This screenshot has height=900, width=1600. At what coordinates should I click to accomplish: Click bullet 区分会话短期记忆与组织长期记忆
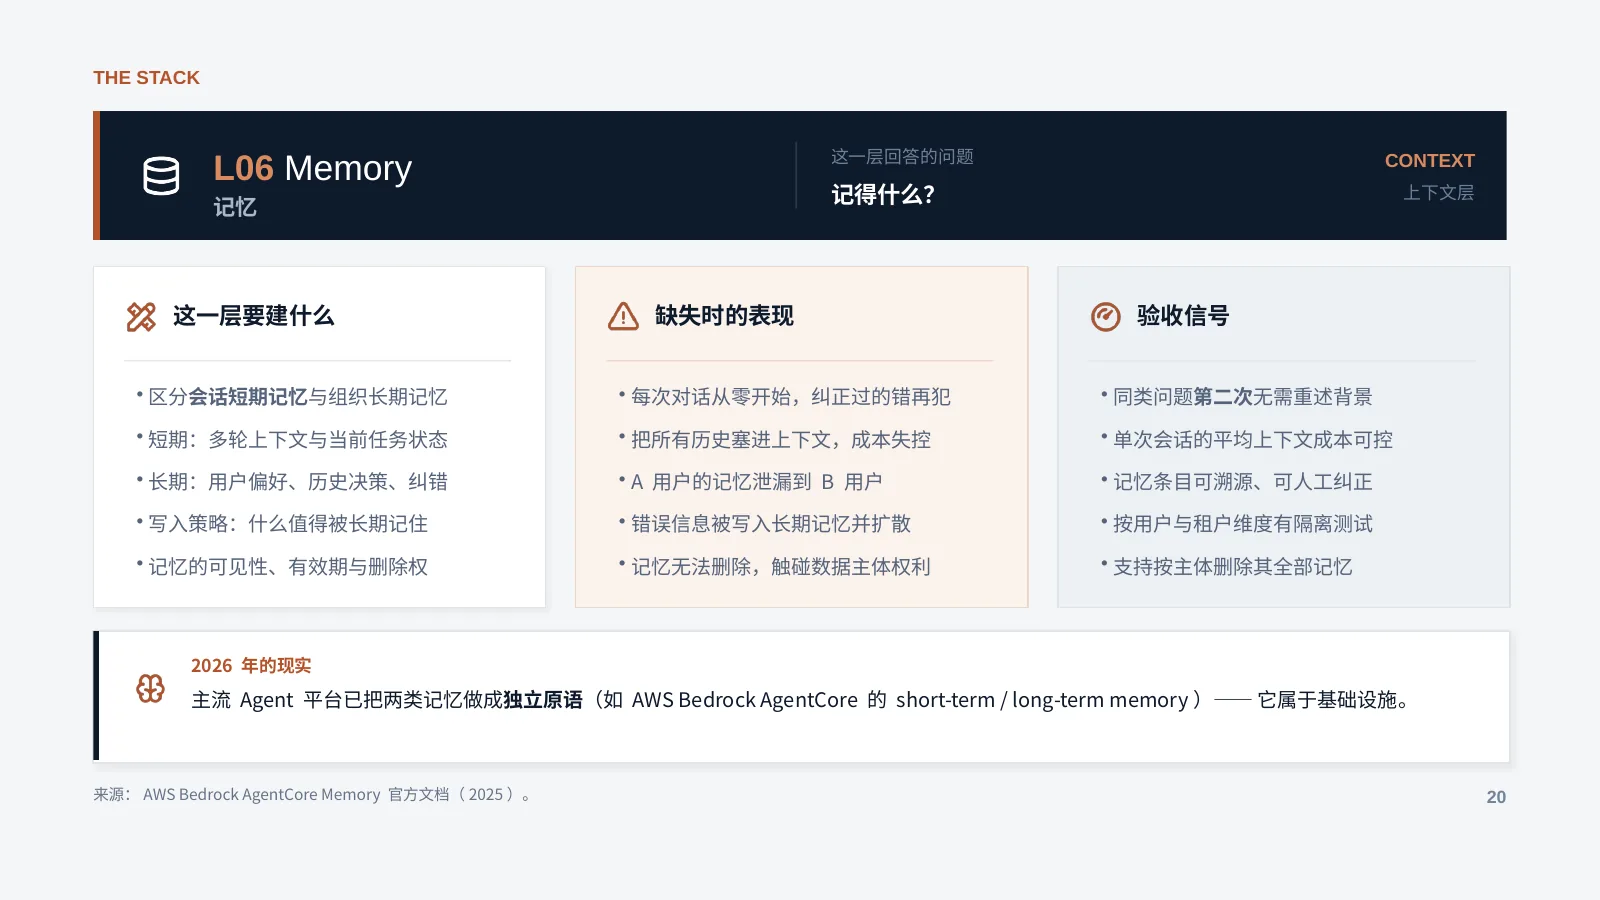[x=292, y=397]
